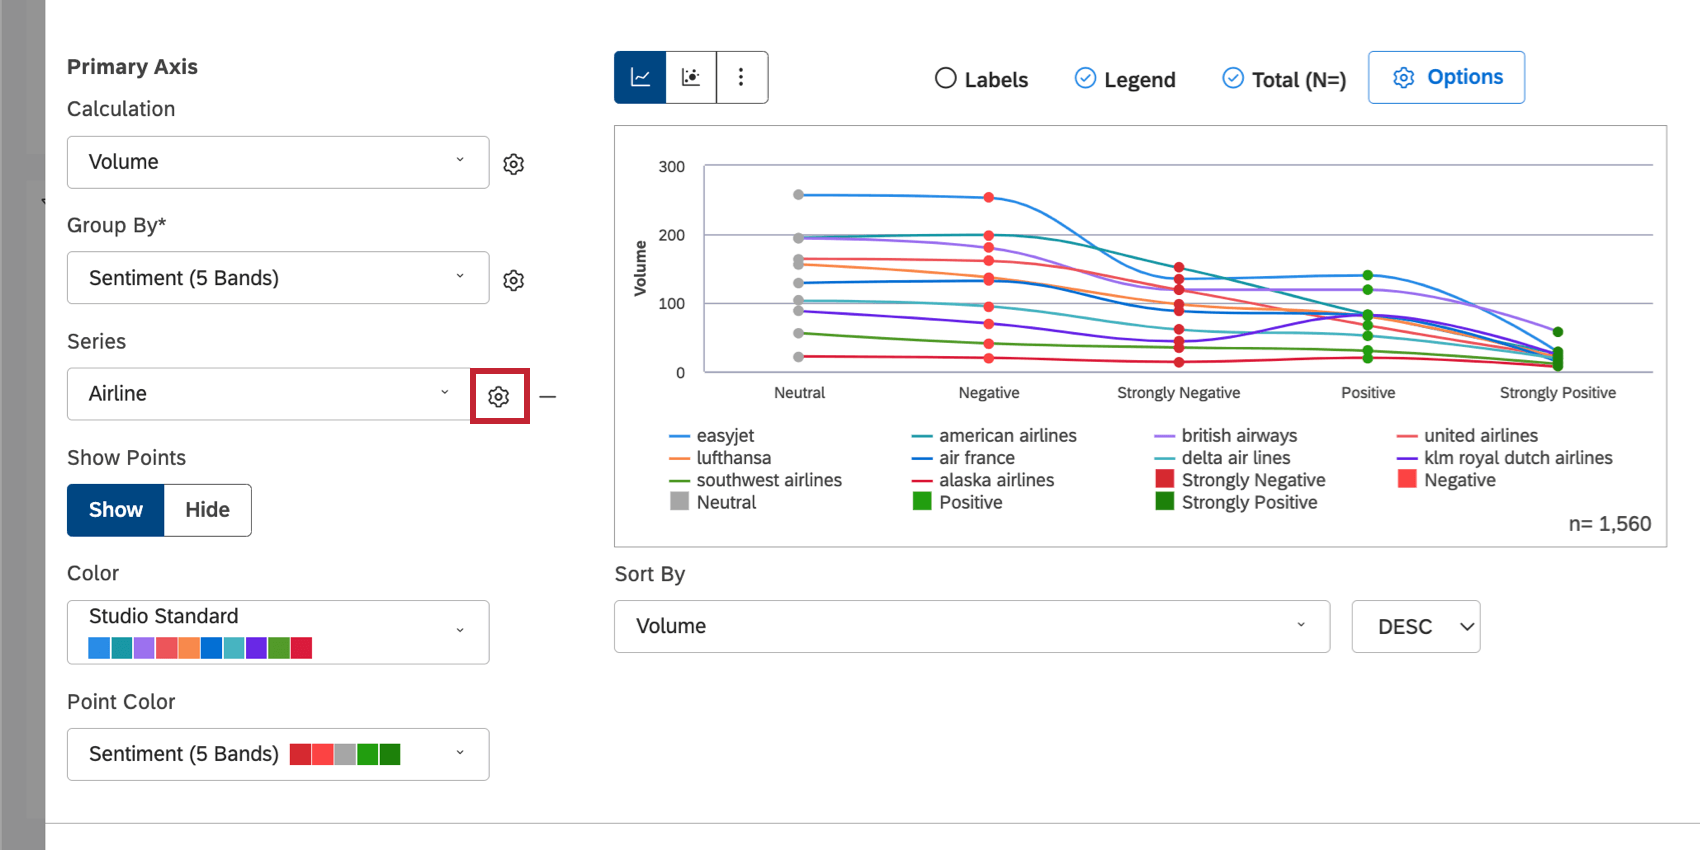Open the Calculation settings gear

tap(514, 164)
